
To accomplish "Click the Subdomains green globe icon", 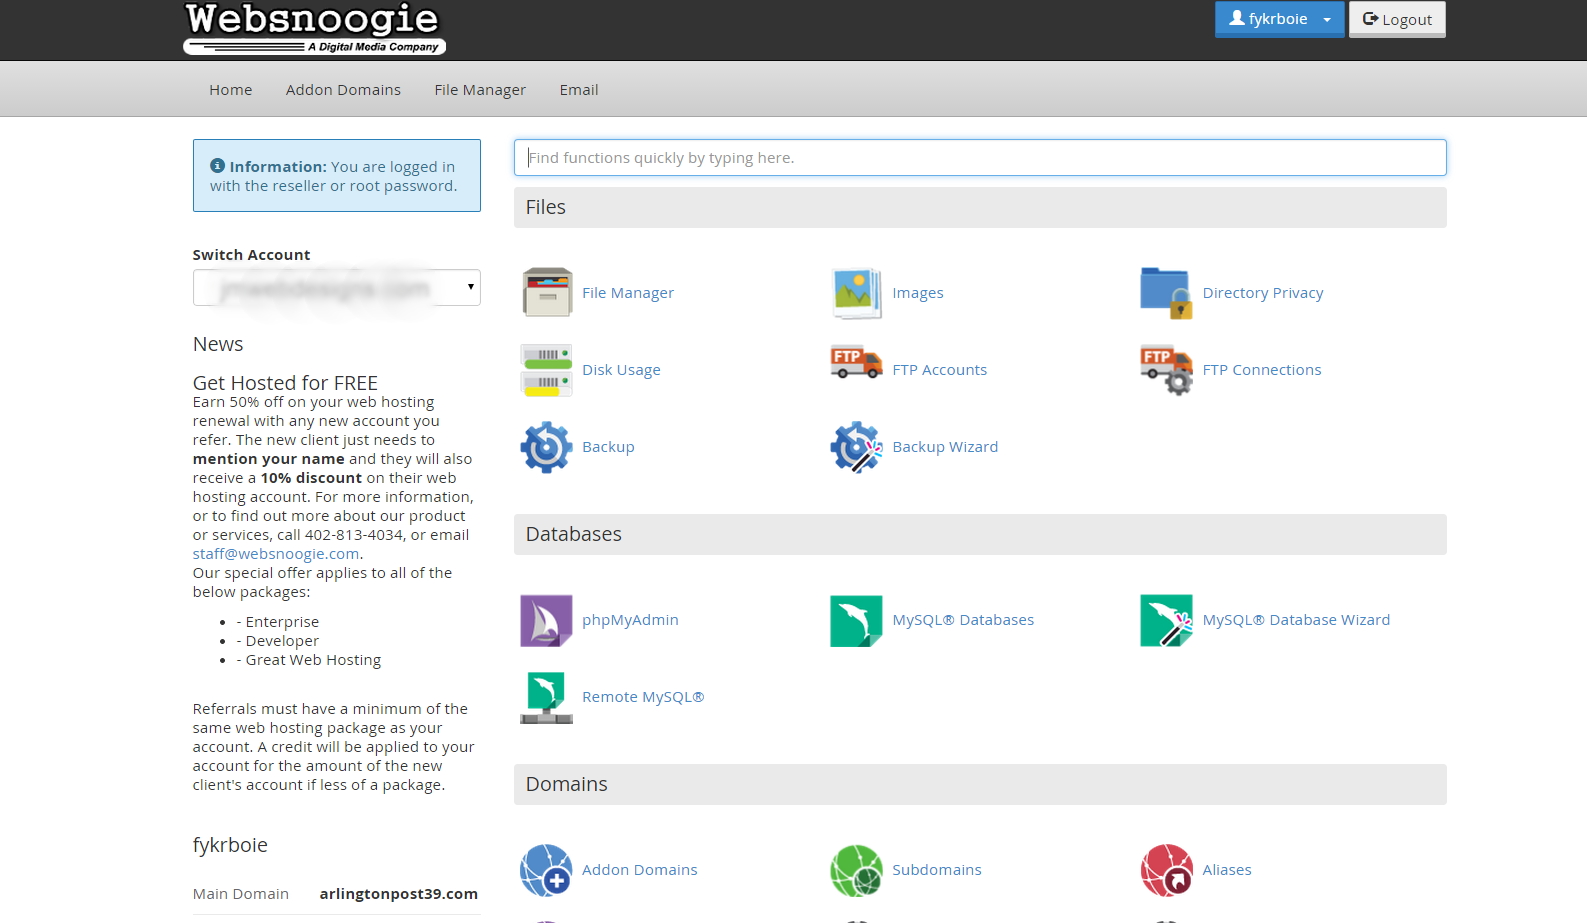I will coord(856,870).
